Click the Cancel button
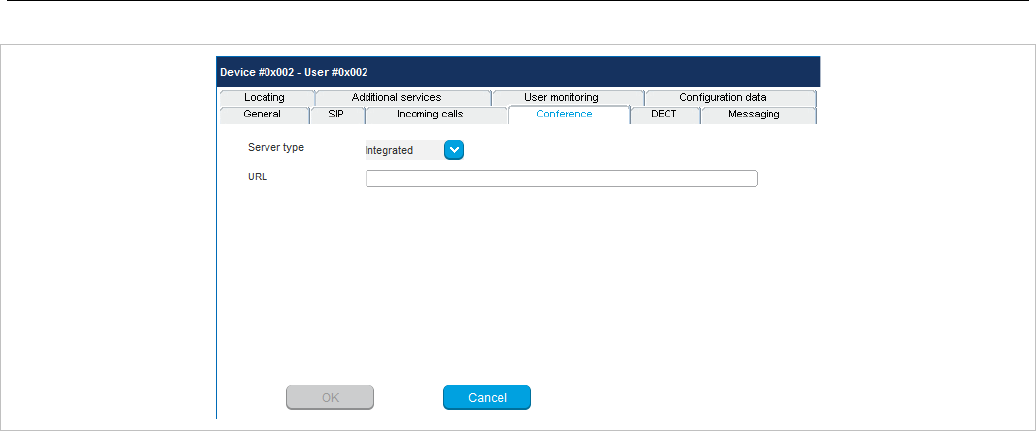Image resolution: width=1036 pixels, height=431 pixels. (487, 397)
